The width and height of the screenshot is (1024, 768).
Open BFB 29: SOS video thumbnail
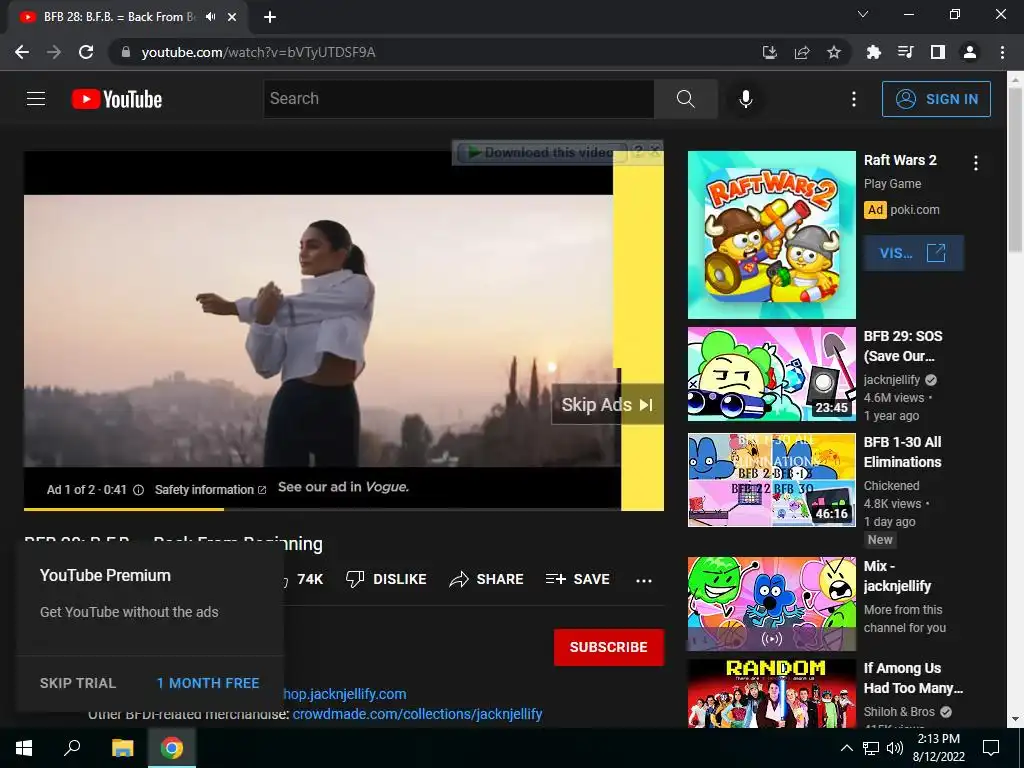pyautogui.click(x=772, y=374)
